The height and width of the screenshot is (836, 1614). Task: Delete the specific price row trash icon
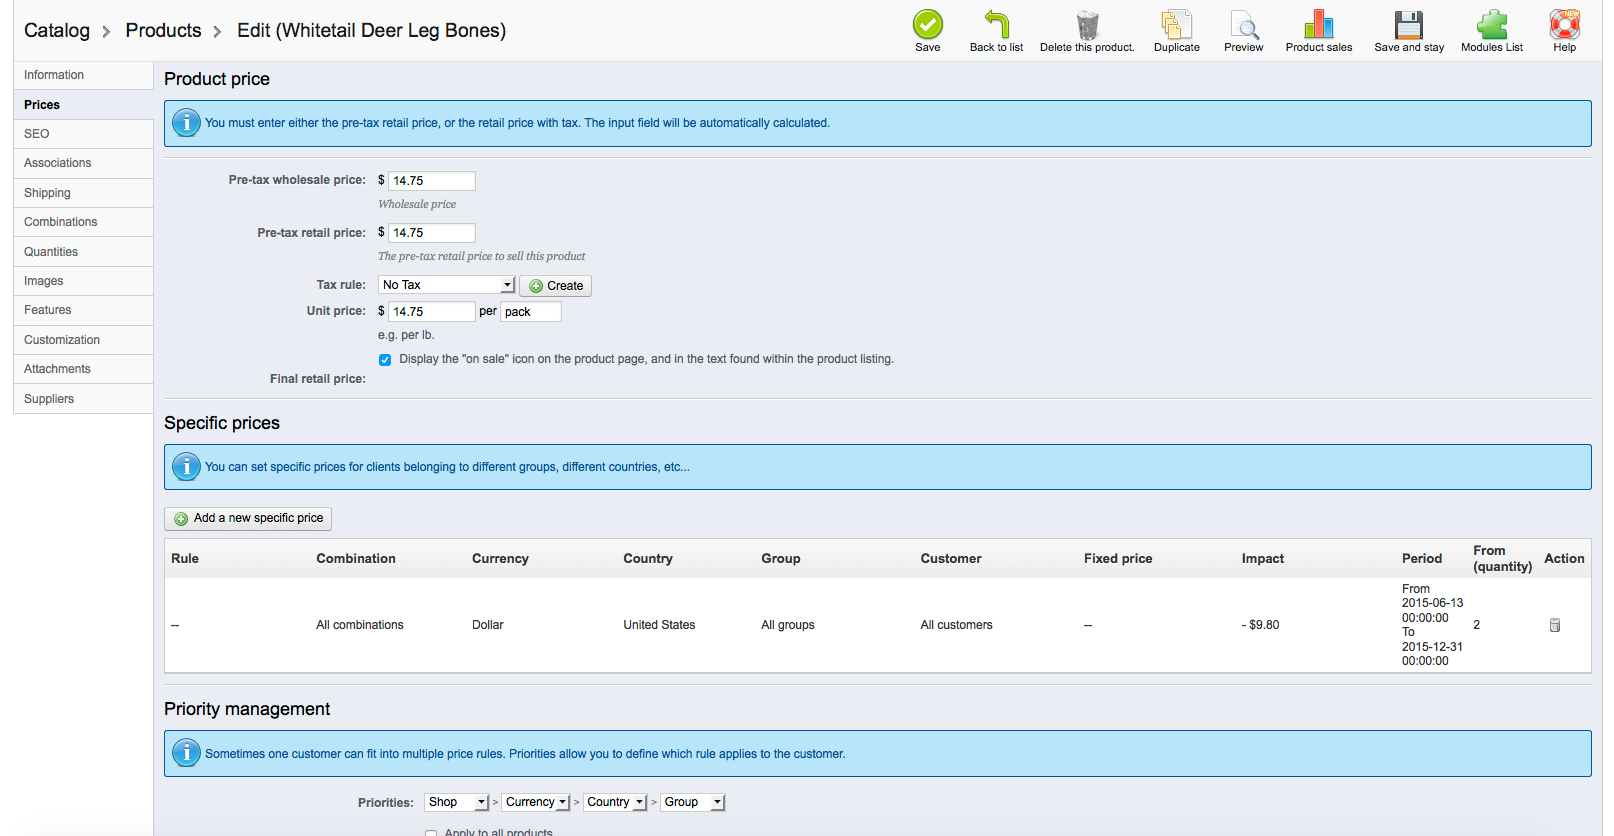point(1554,625)
